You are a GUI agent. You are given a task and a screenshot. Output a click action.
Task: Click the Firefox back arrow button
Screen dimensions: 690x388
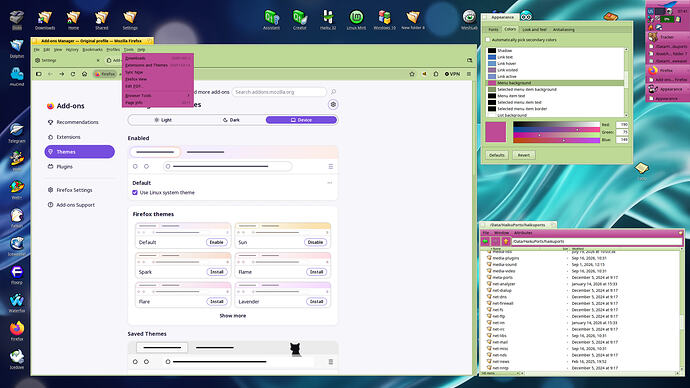pos(50,74)
